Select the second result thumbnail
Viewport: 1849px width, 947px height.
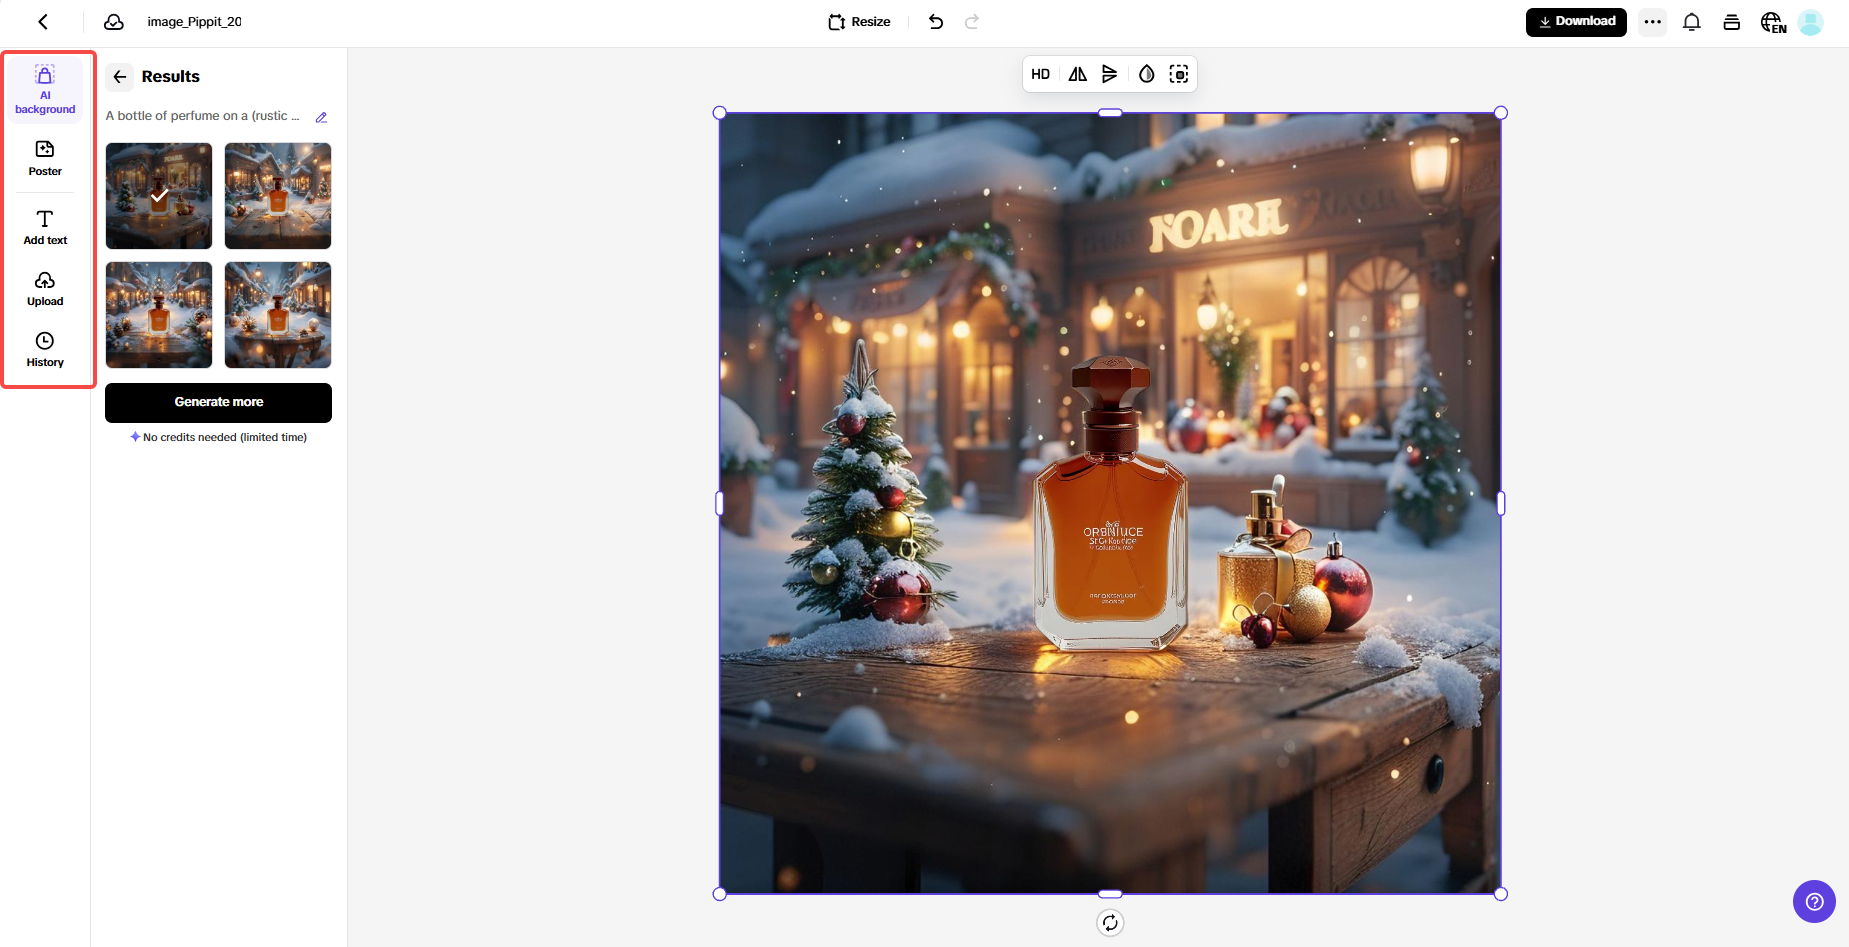pos(277,195)
